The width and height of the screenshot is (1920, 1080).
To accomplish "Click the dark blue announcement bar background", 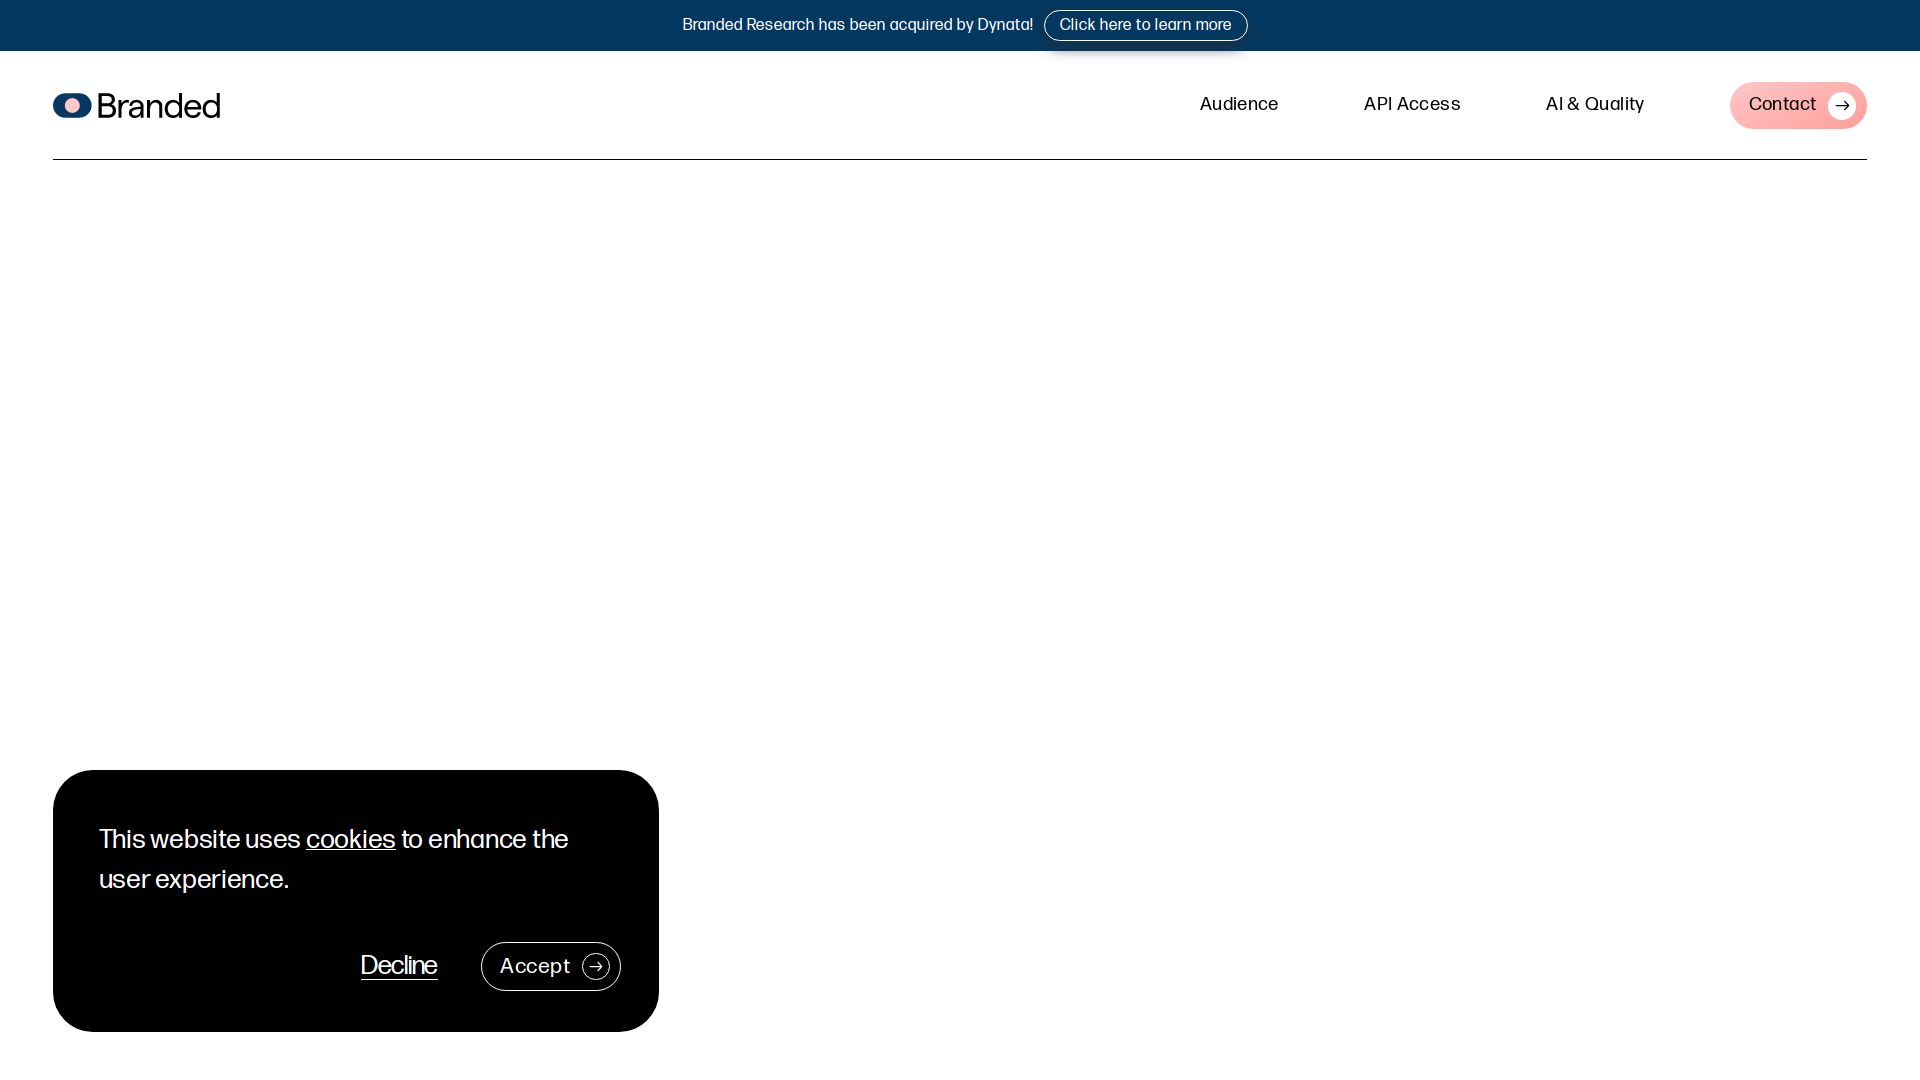I will coord(300,25).
